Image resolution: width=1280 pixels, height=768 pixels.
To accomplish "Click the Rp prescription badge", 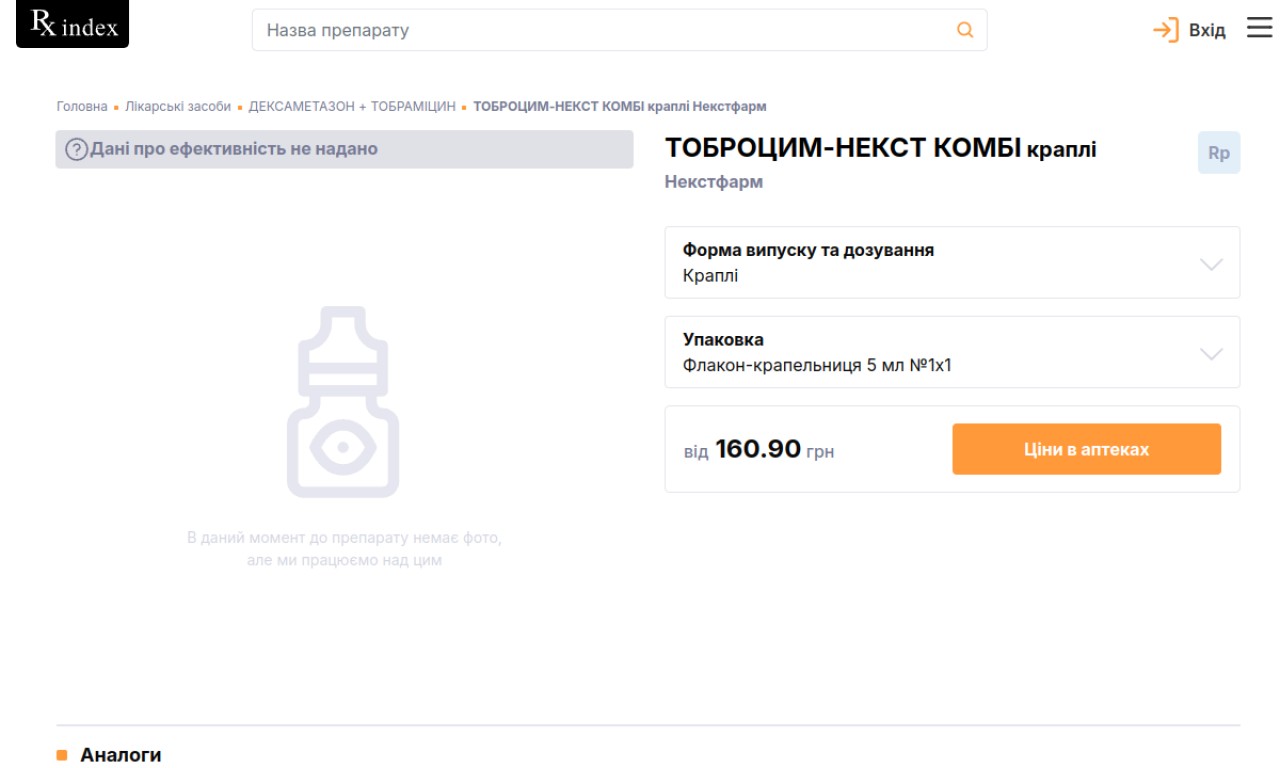I will [1218, 153].
